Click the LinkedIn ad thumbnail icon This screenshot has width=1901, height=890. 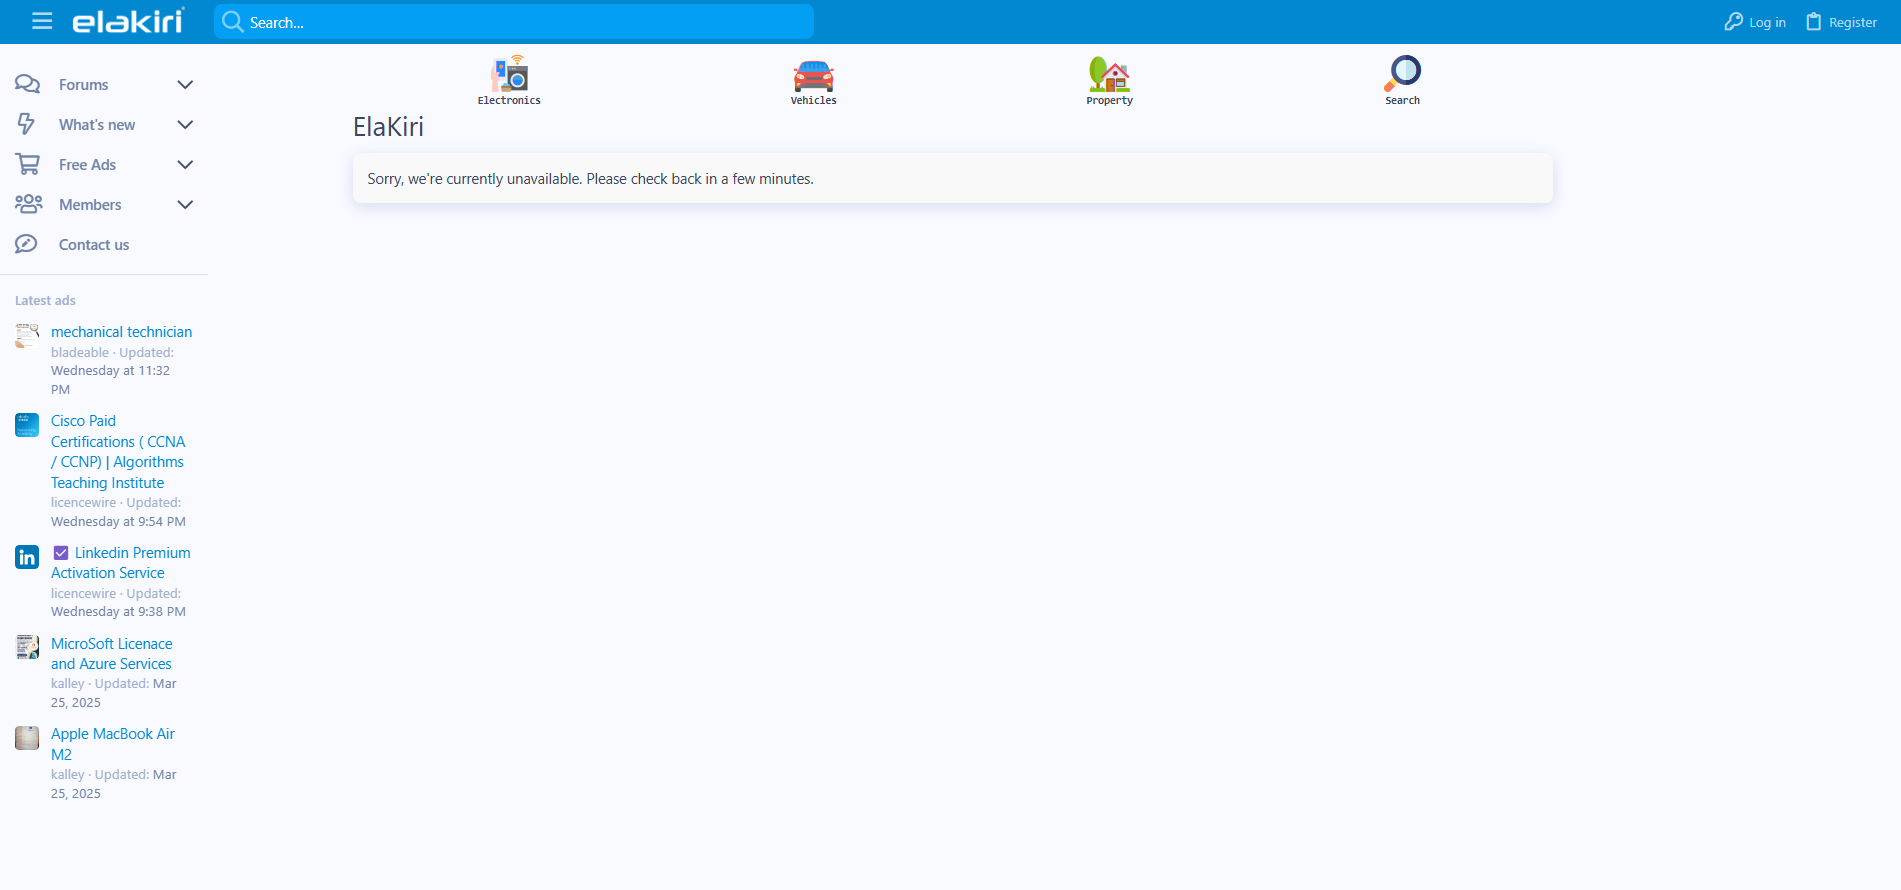coord(27,557)
